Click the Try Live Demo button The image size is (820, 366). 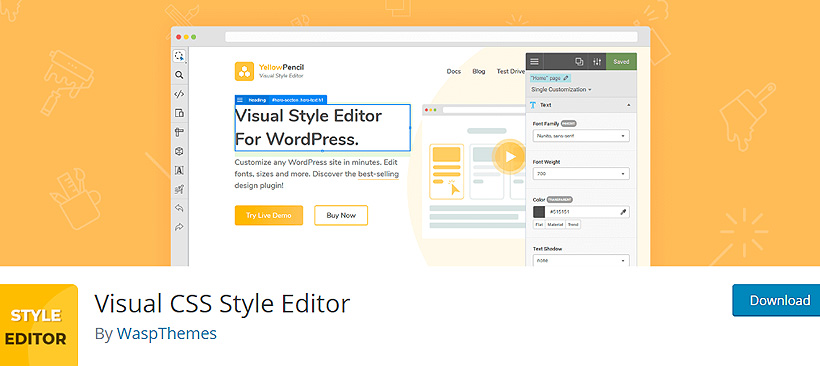tap(269, 215)
